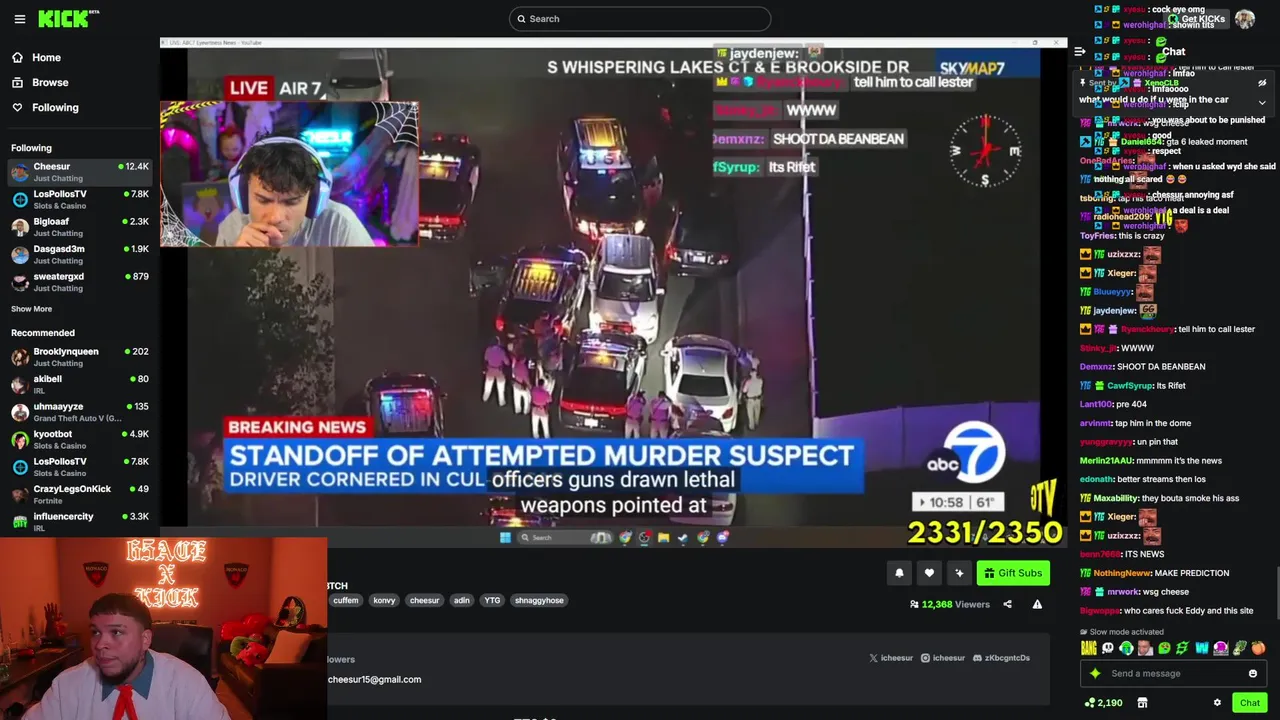Focus the top Search box
Viewport: 1280px width, 720px height.
coord(640,19)
